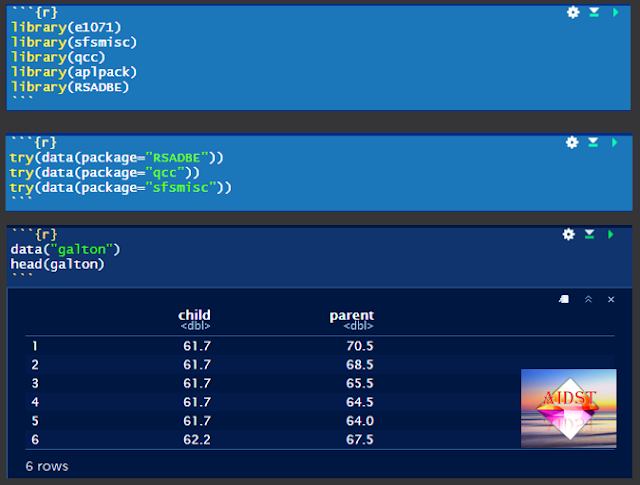This screenshot has width=640, height=485.
Task: Clear the galton chunk output
Action: (x=611, y=299)
